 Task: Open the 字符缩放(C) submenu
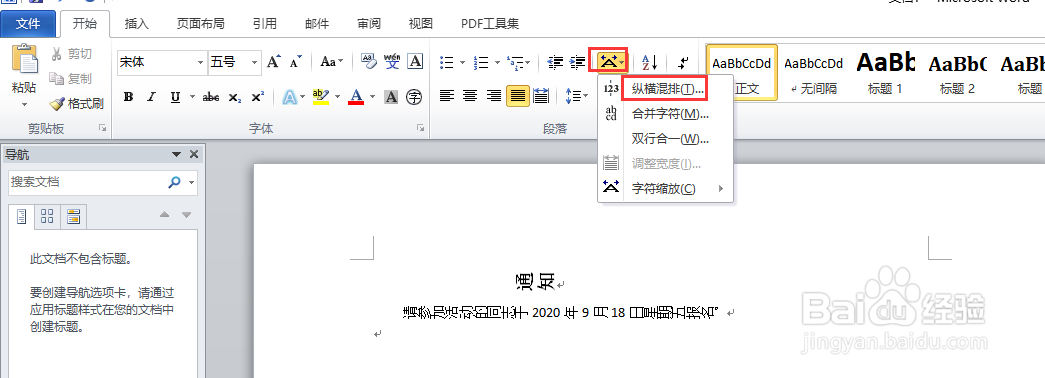[666, 189]
